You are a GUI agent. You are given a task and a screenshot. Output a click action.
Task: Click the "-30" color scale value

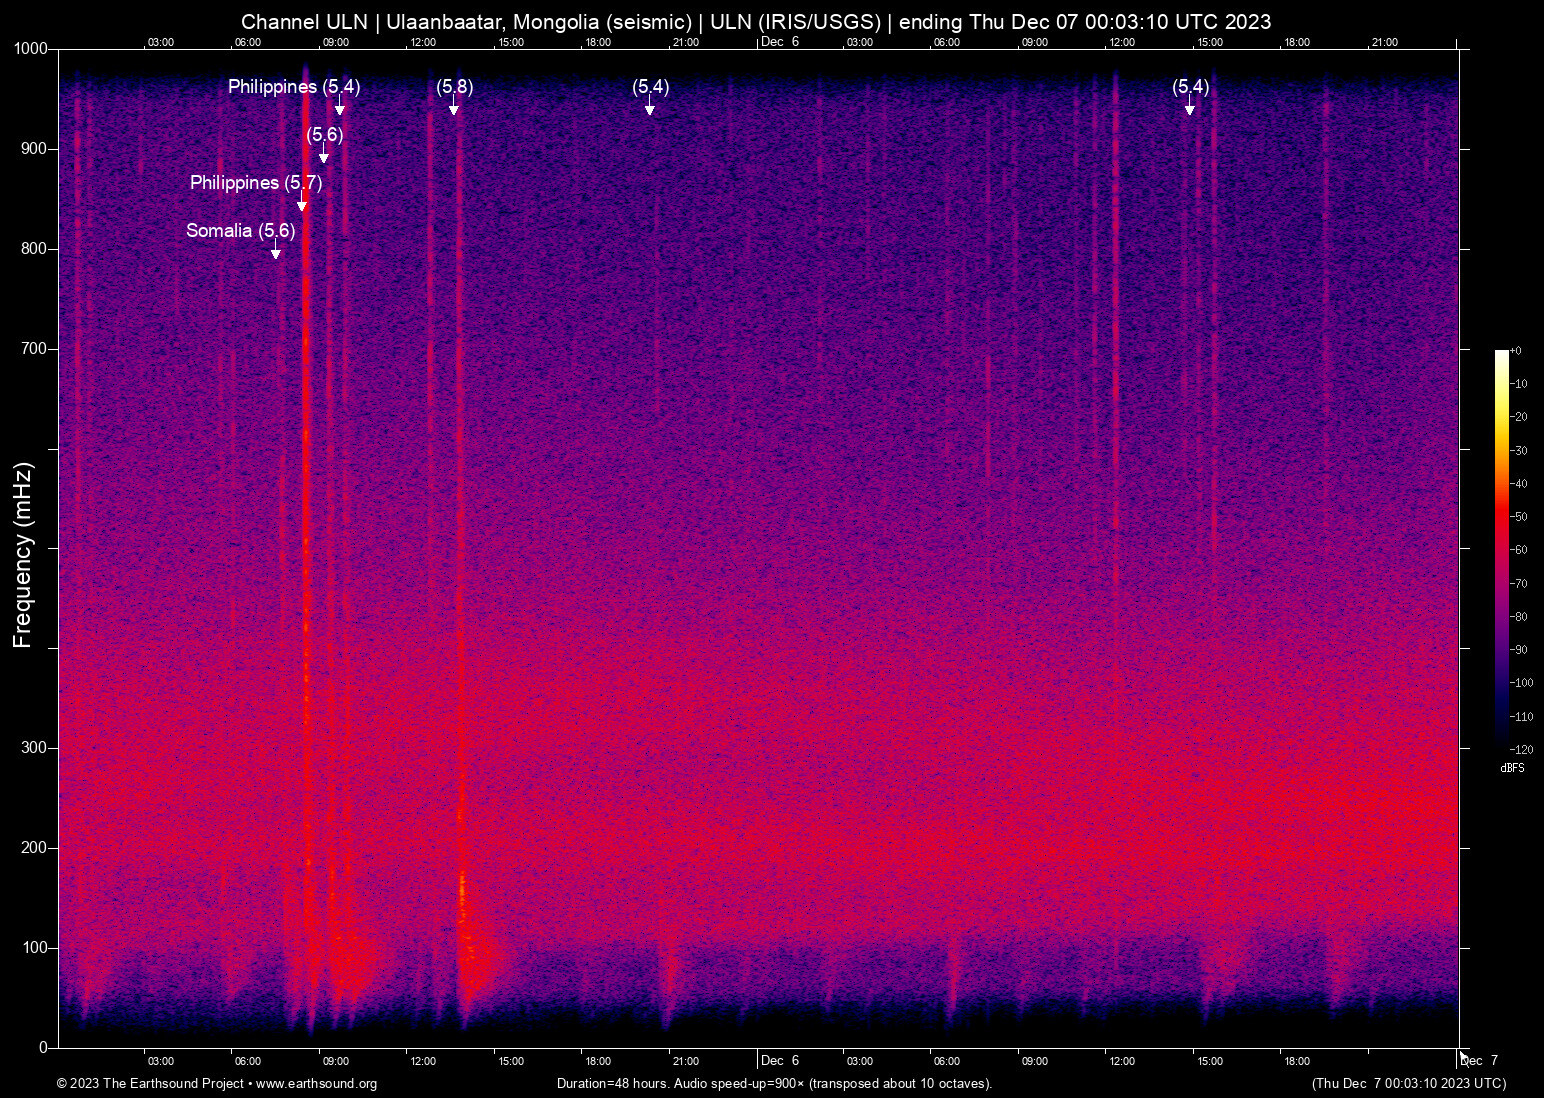(1519, 451)
